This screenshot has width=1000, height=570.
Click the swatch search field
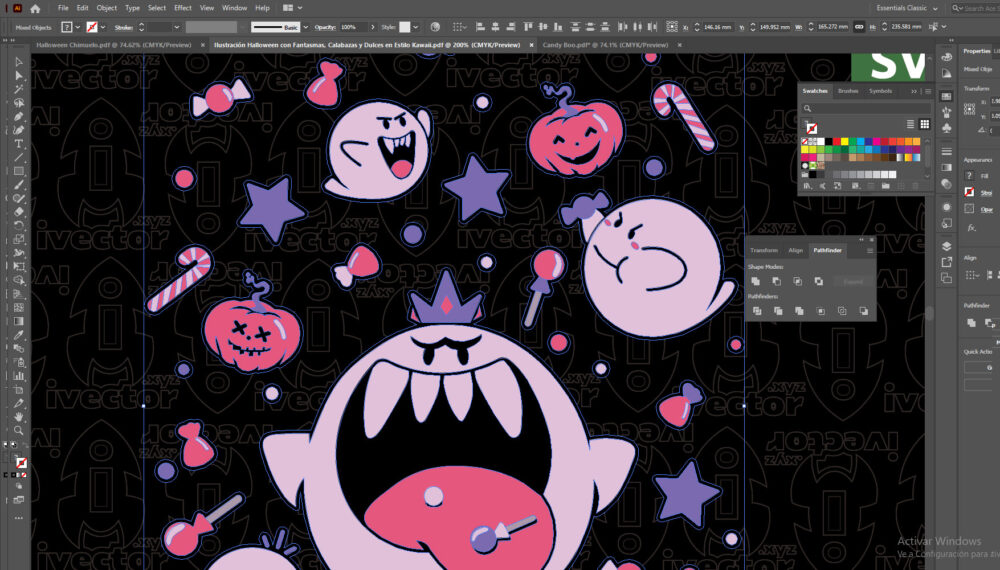coord(865,108)
